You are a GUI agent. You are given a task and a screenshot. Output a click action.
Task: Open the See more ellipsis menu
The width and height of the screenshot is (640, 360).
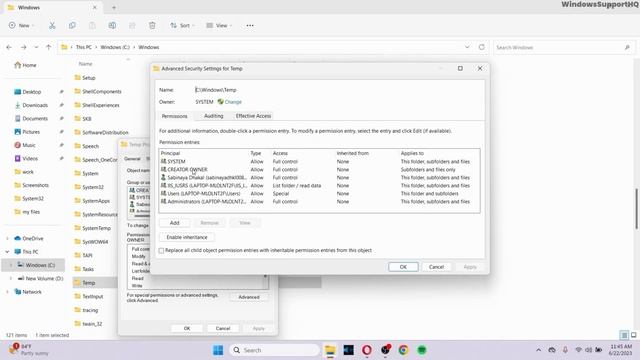[250, 25]
